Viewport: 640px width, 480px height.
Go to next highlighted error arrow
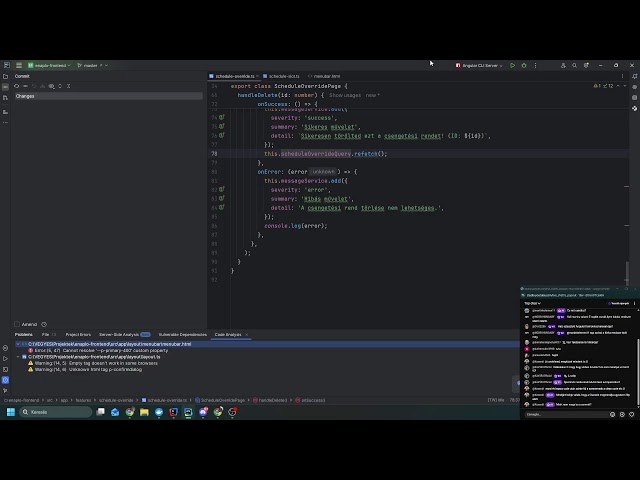[625, 86]
